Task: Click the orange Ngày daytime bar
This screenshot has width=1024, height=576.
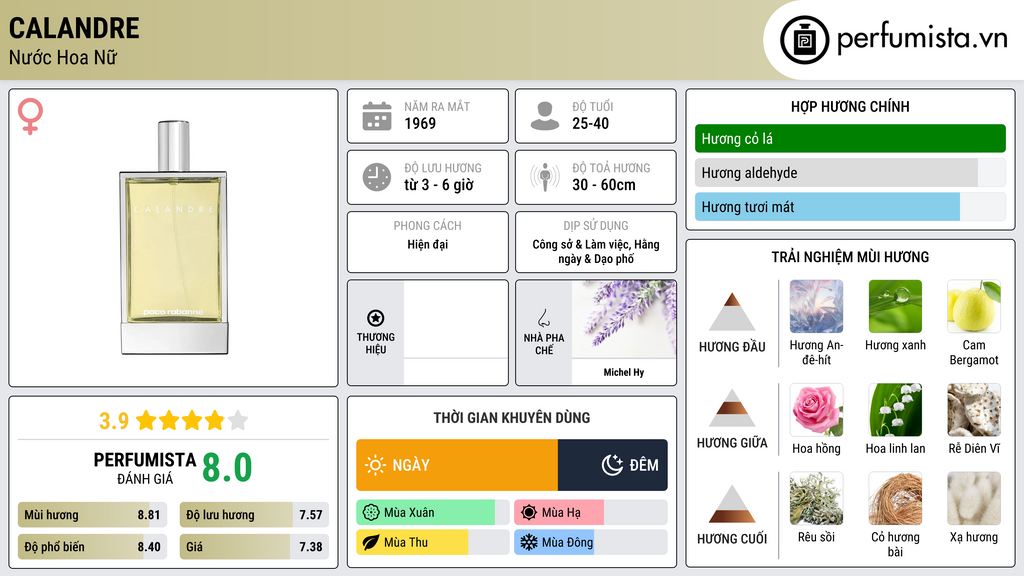Action: (457, 465)
